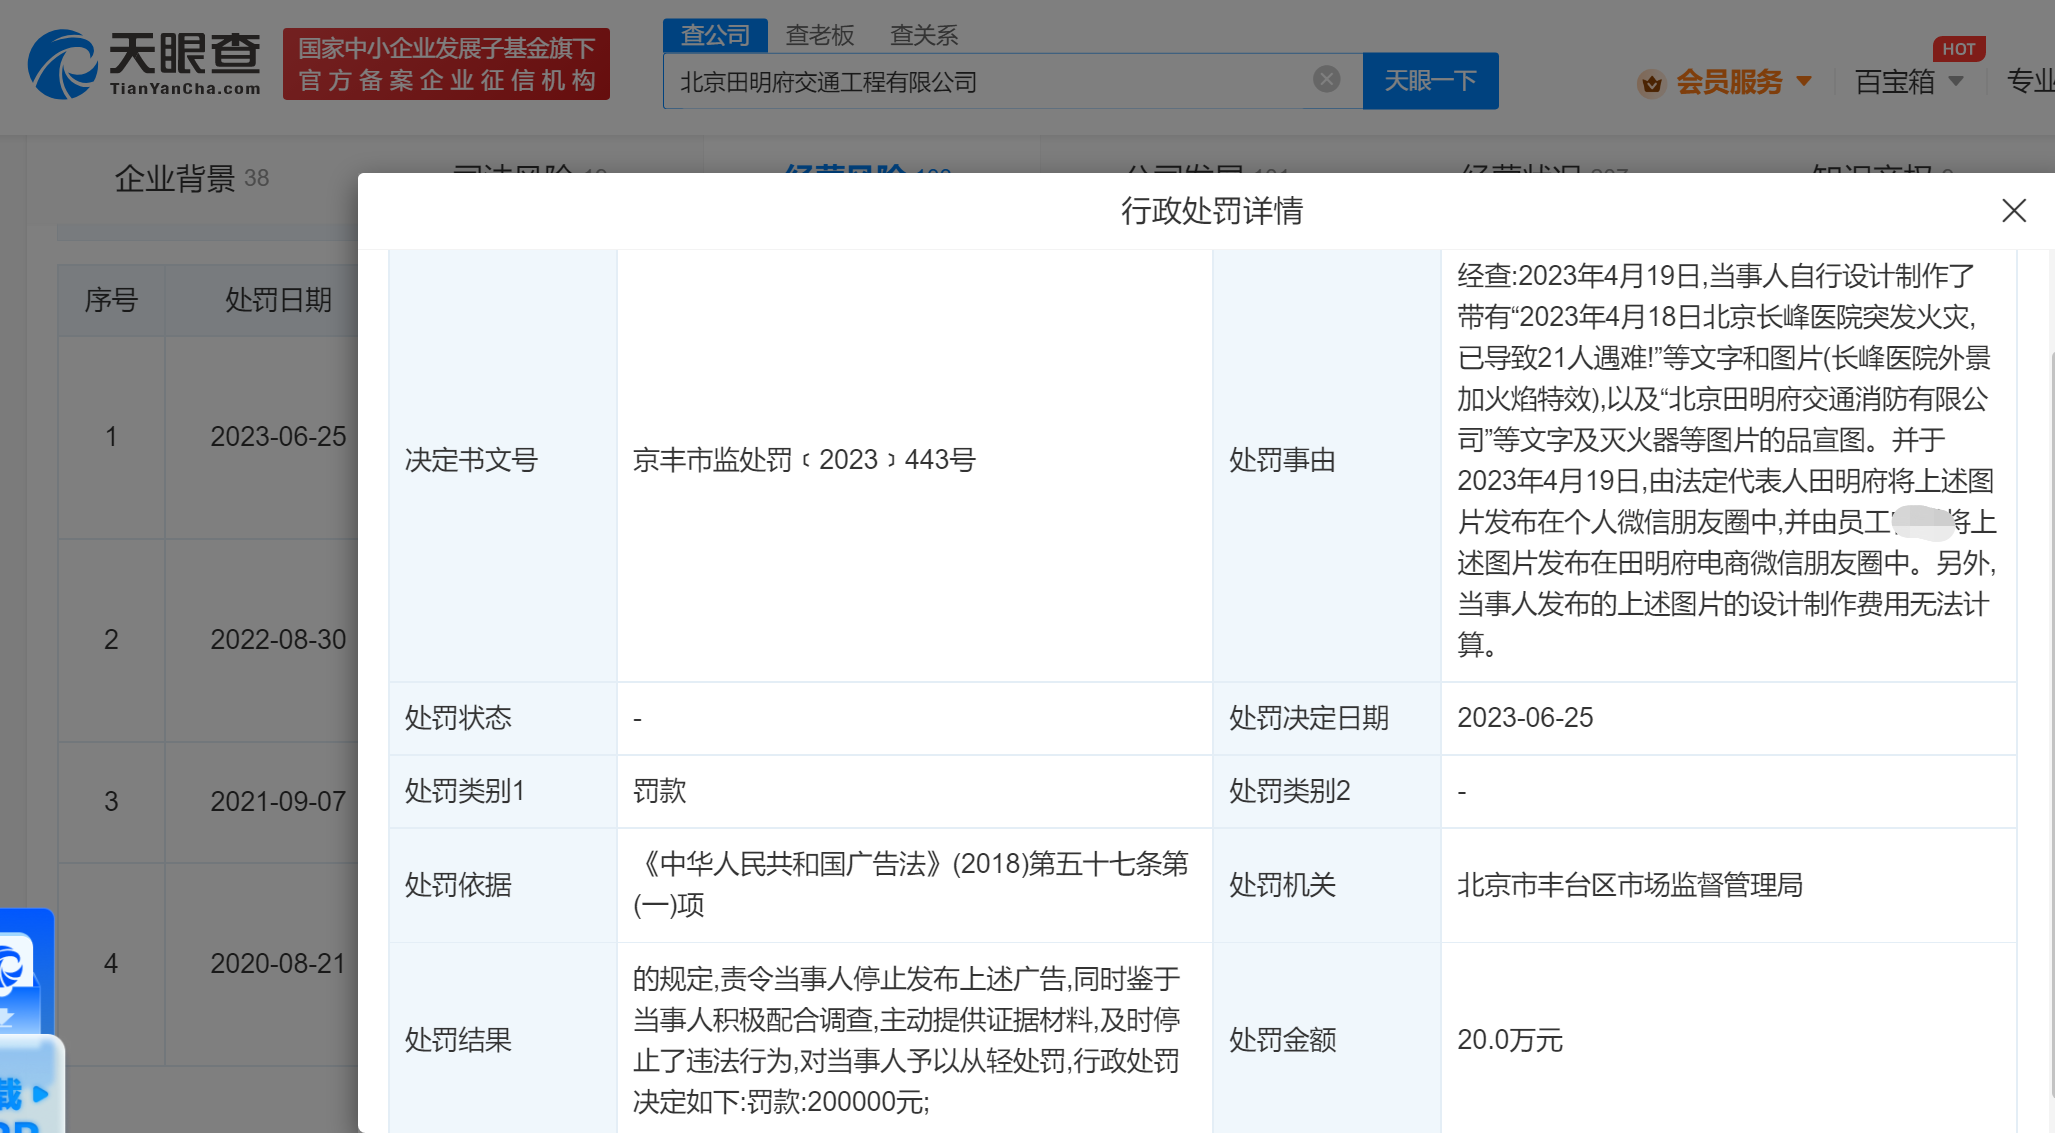Click the 国家中小企业发展子基金旗下 red banner
The width and height of the screenshot is (2055, 1133).
[x=446, y=64]
